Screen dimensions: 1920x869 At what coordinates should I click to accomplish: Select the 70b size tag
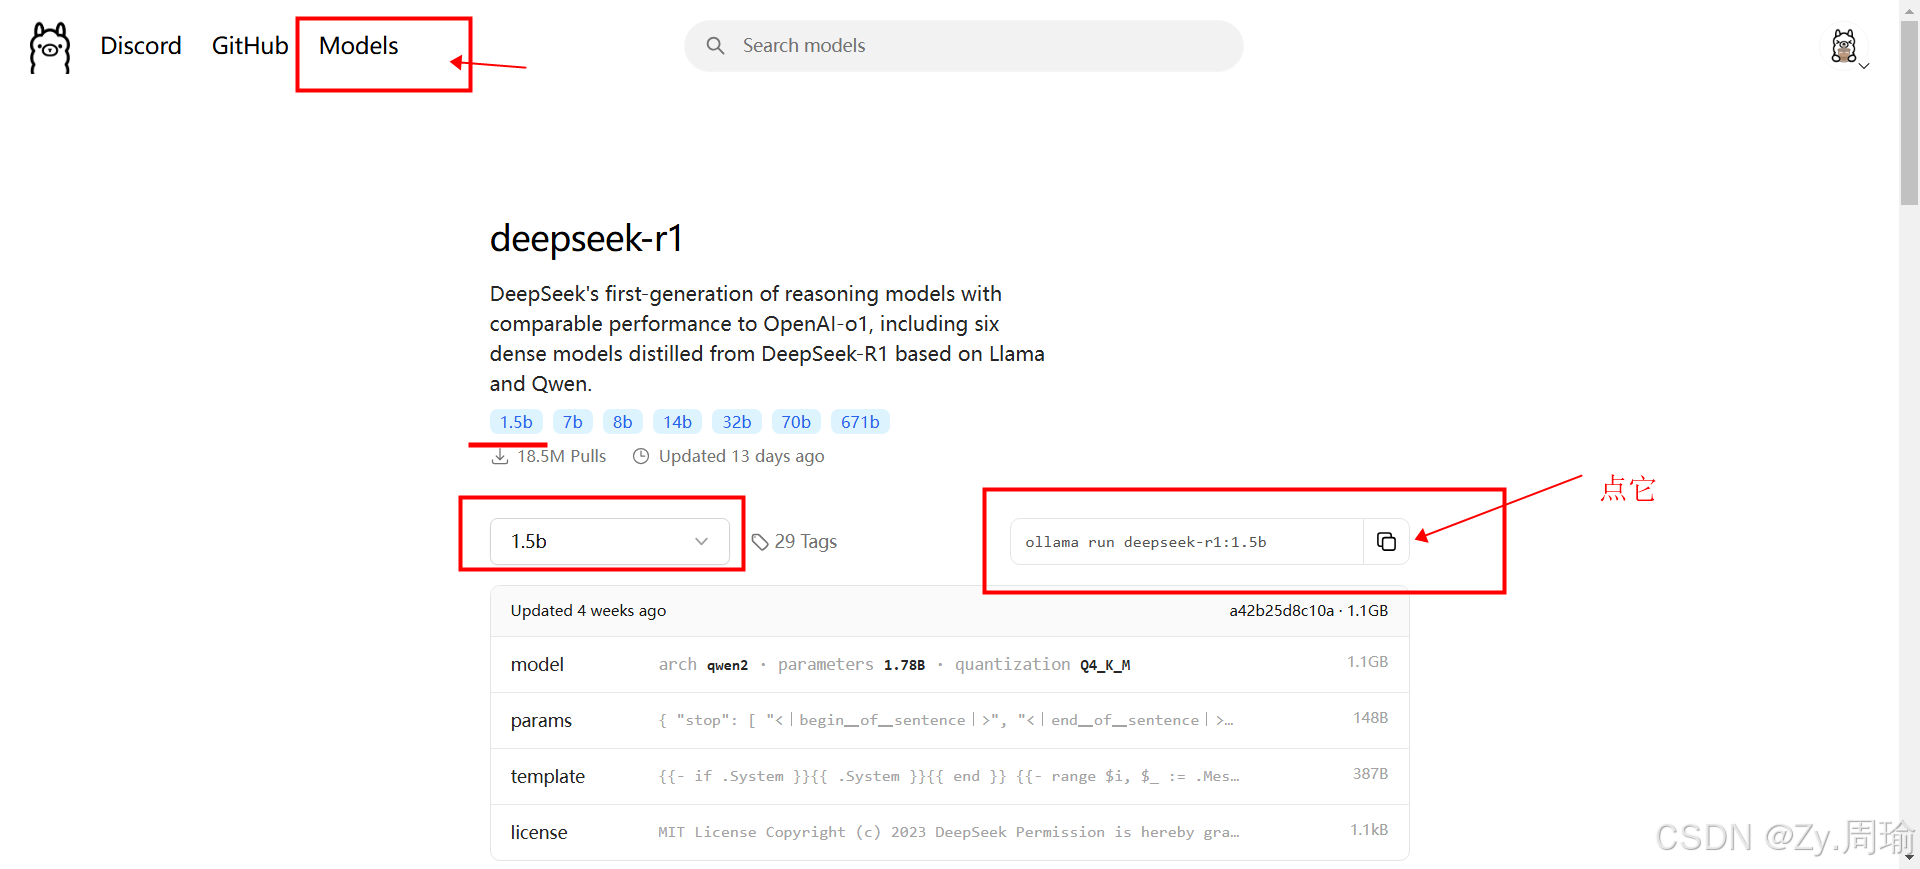pos(796,422)
